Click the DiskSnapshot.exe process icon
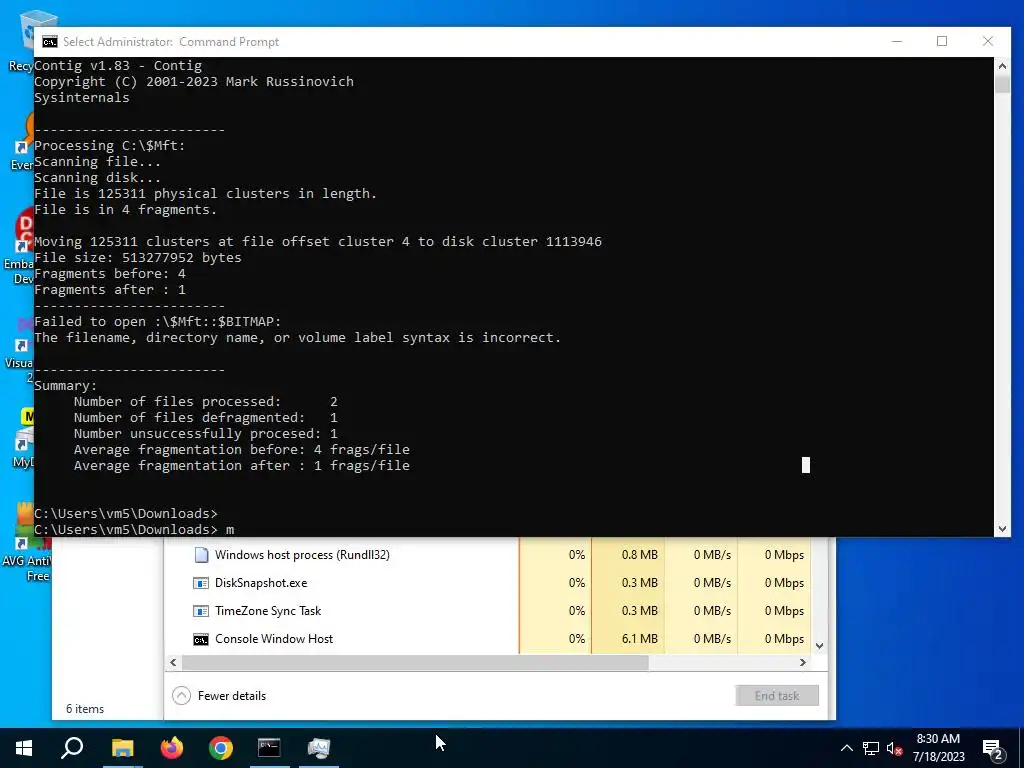Image resolution: width=1024 pixels, height=768 pixels. [x=201, y=583]
